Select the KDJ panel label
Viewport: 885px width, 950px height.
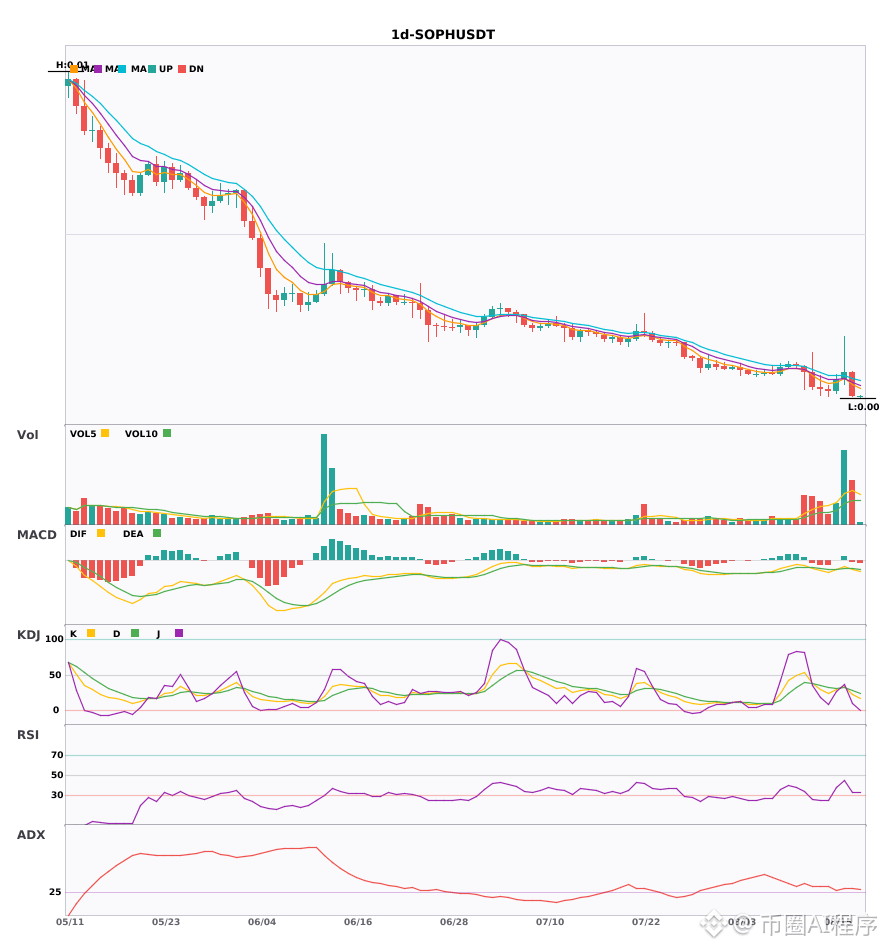(x=28, y=635)
